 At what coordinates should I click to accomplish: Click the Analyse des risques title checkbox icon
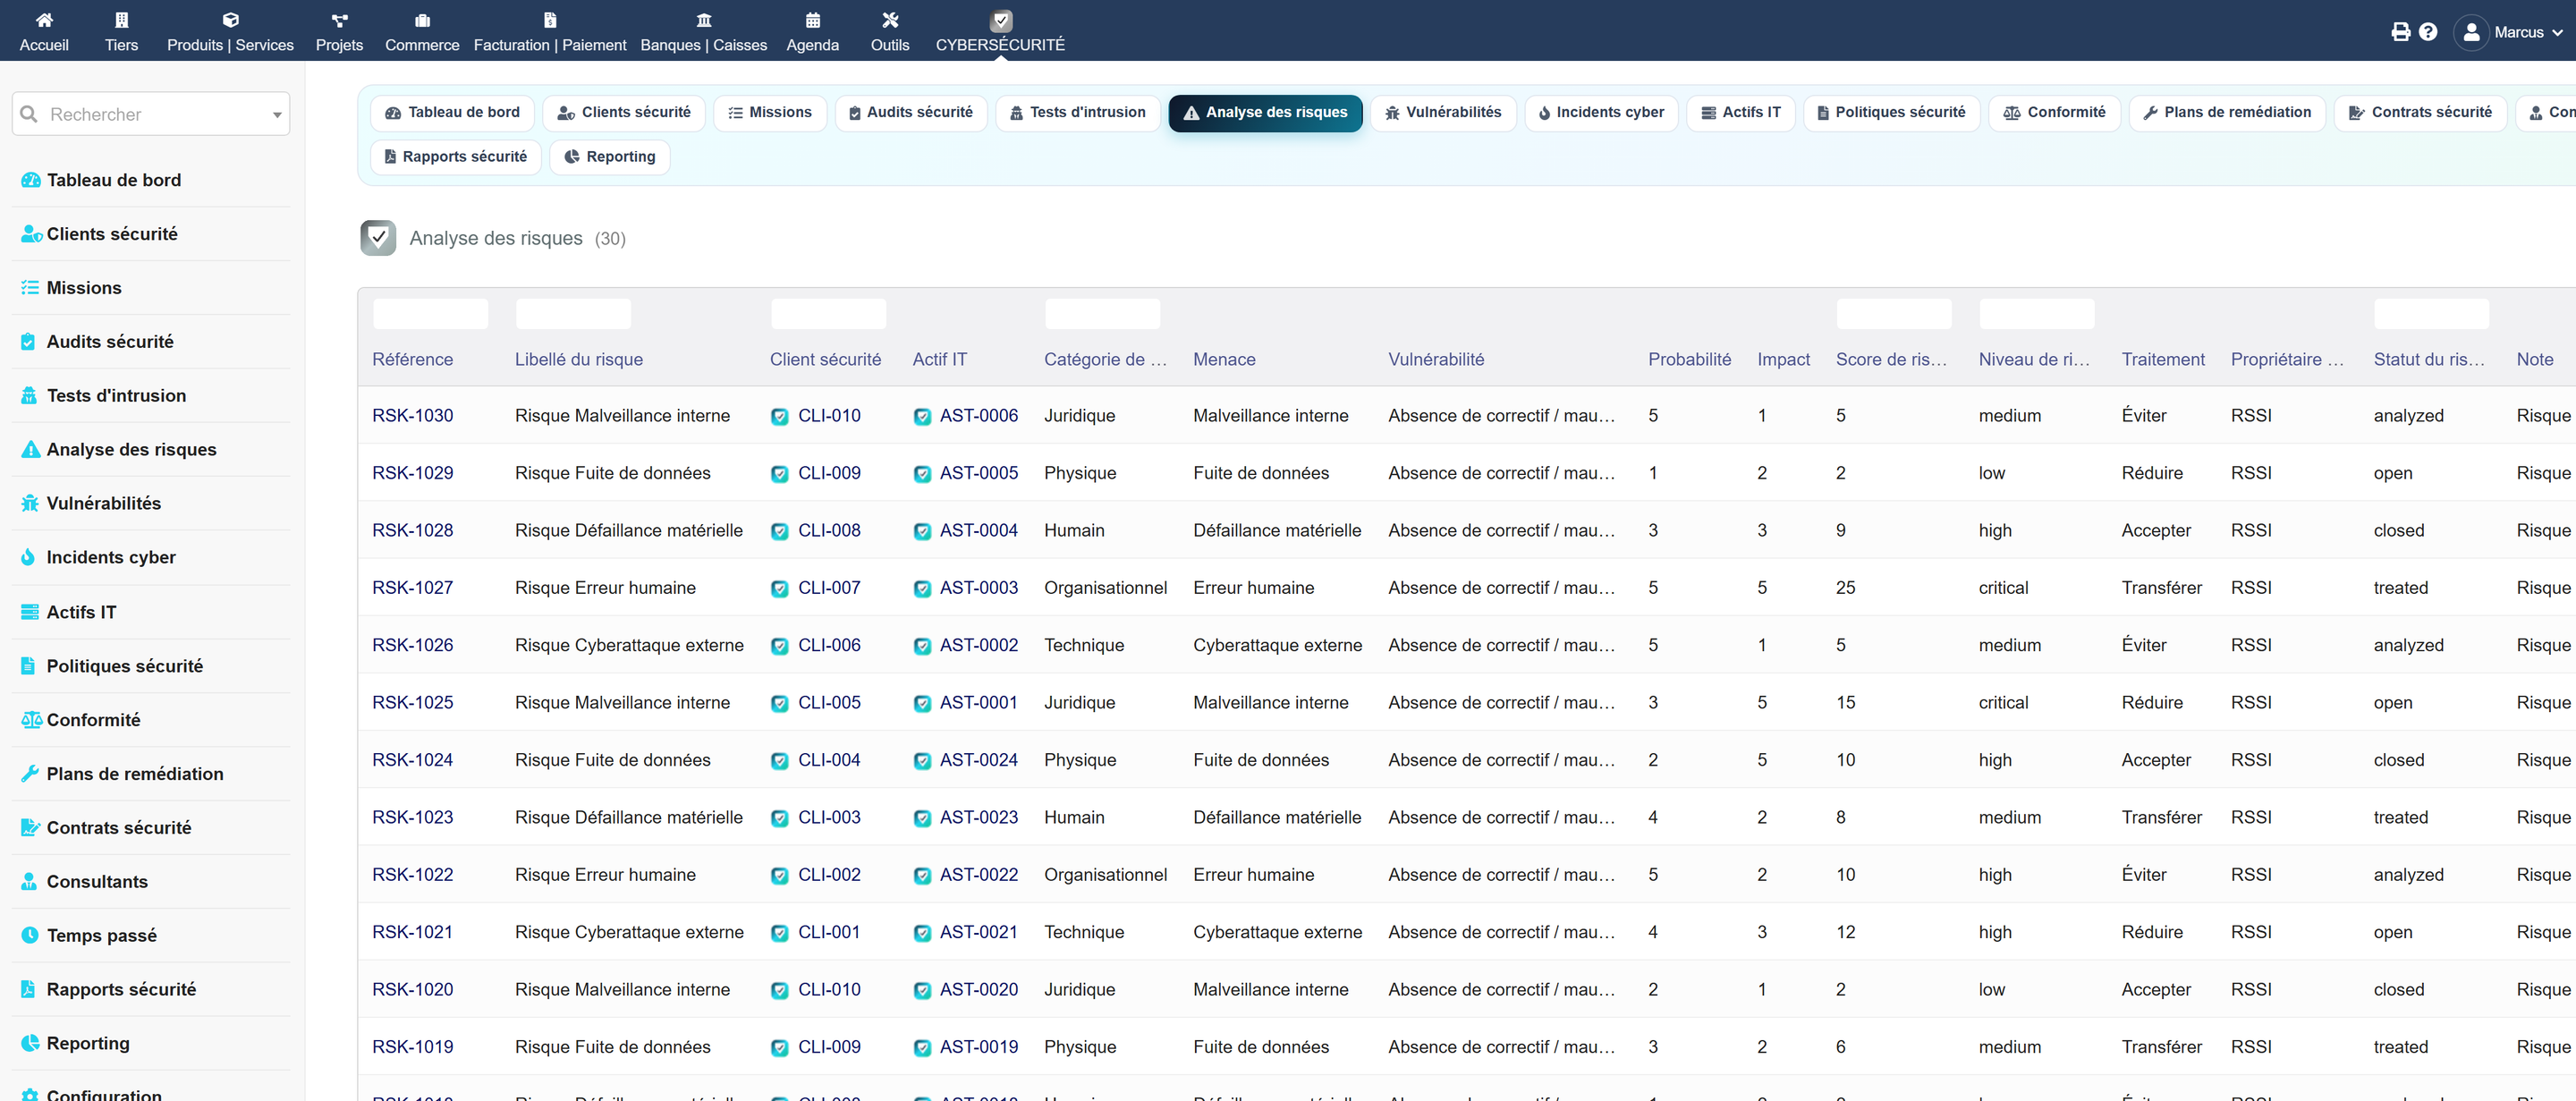378,238
